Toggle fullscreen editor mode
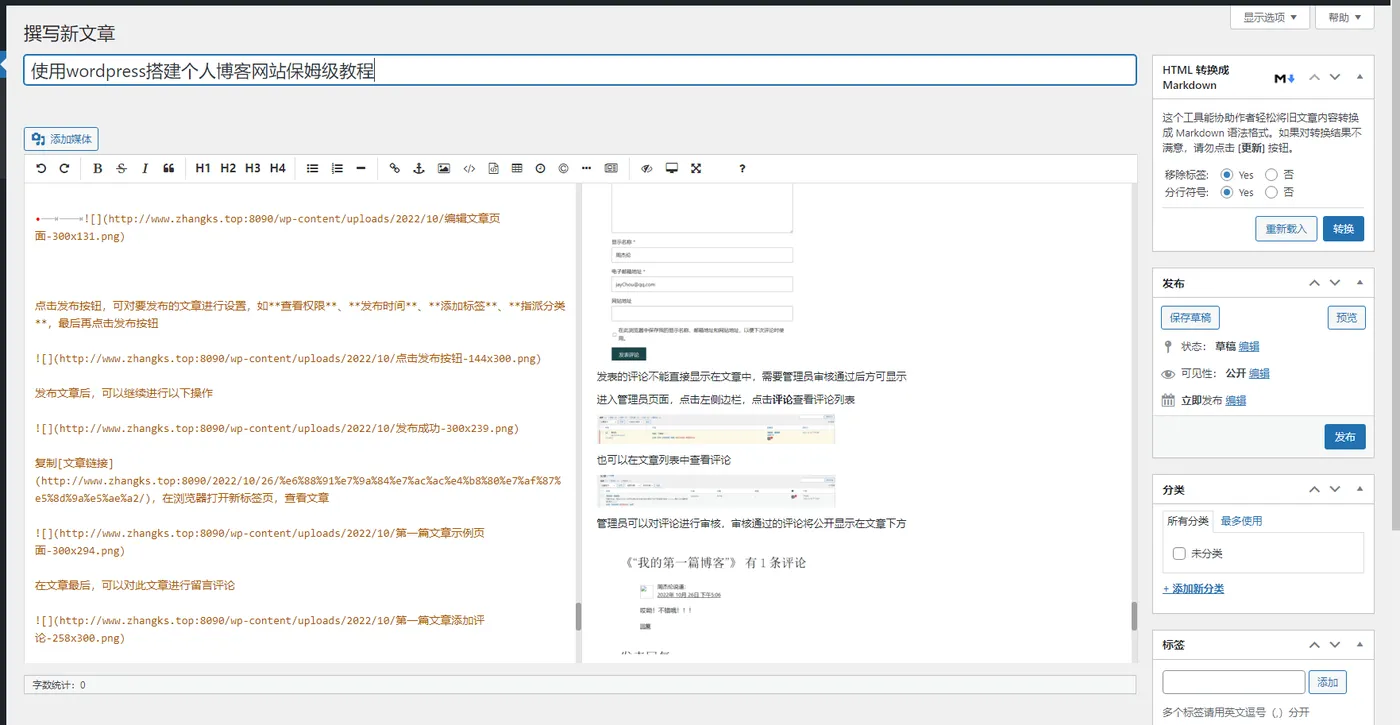Image resolution: width=1400 pixels, height=725 pixels. [696, 168]
